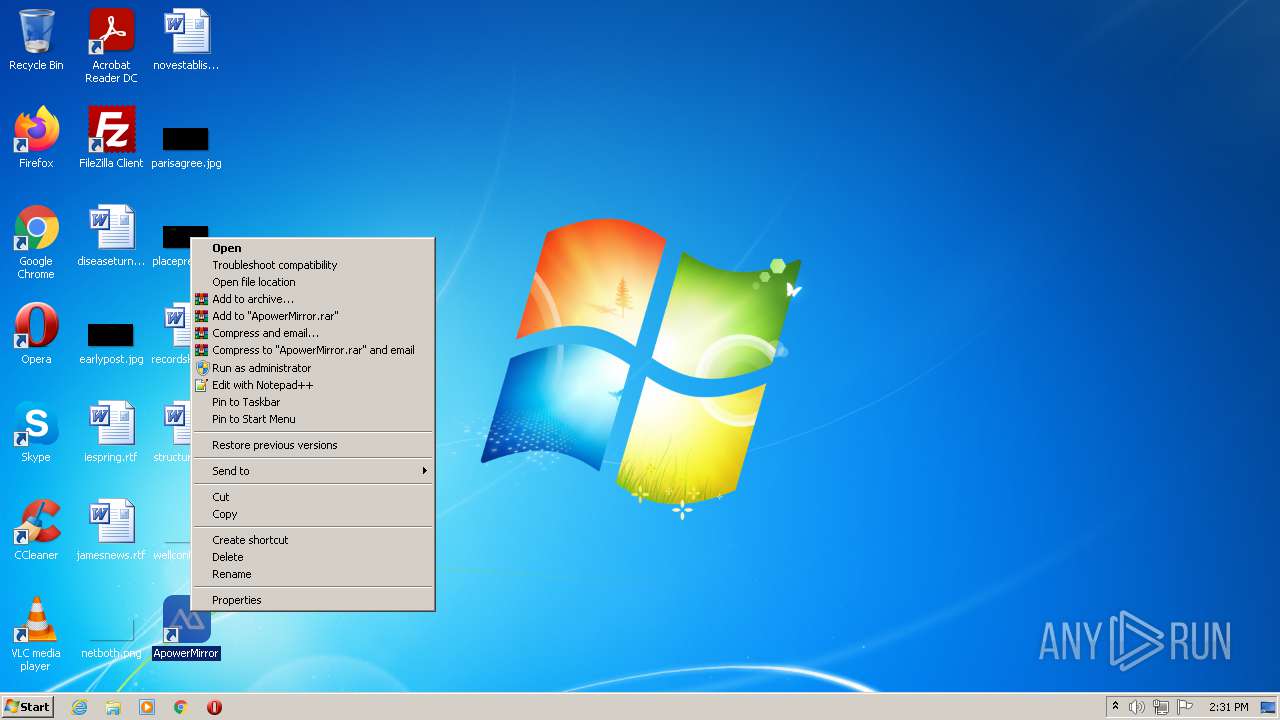The image size is (1280, 720).
Task: Choose Copy in the context menu
Action: 313,514
